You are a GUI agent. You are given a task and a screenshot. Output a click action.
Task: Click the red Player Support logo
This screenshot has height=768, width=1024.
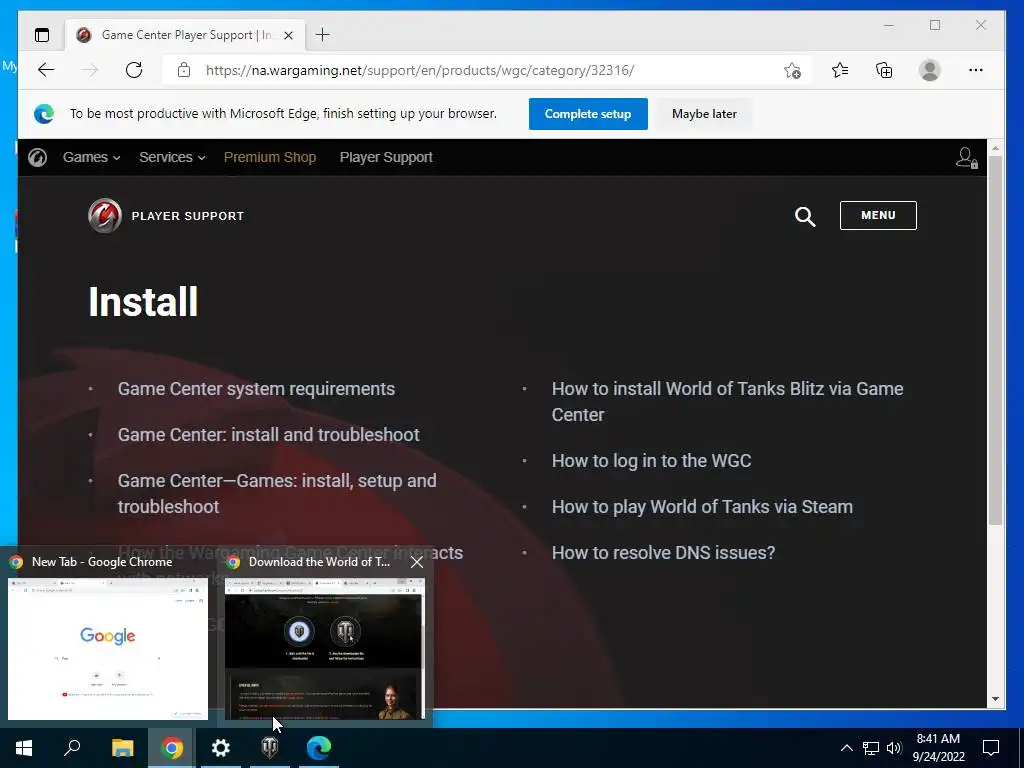[x=105, y=216]
